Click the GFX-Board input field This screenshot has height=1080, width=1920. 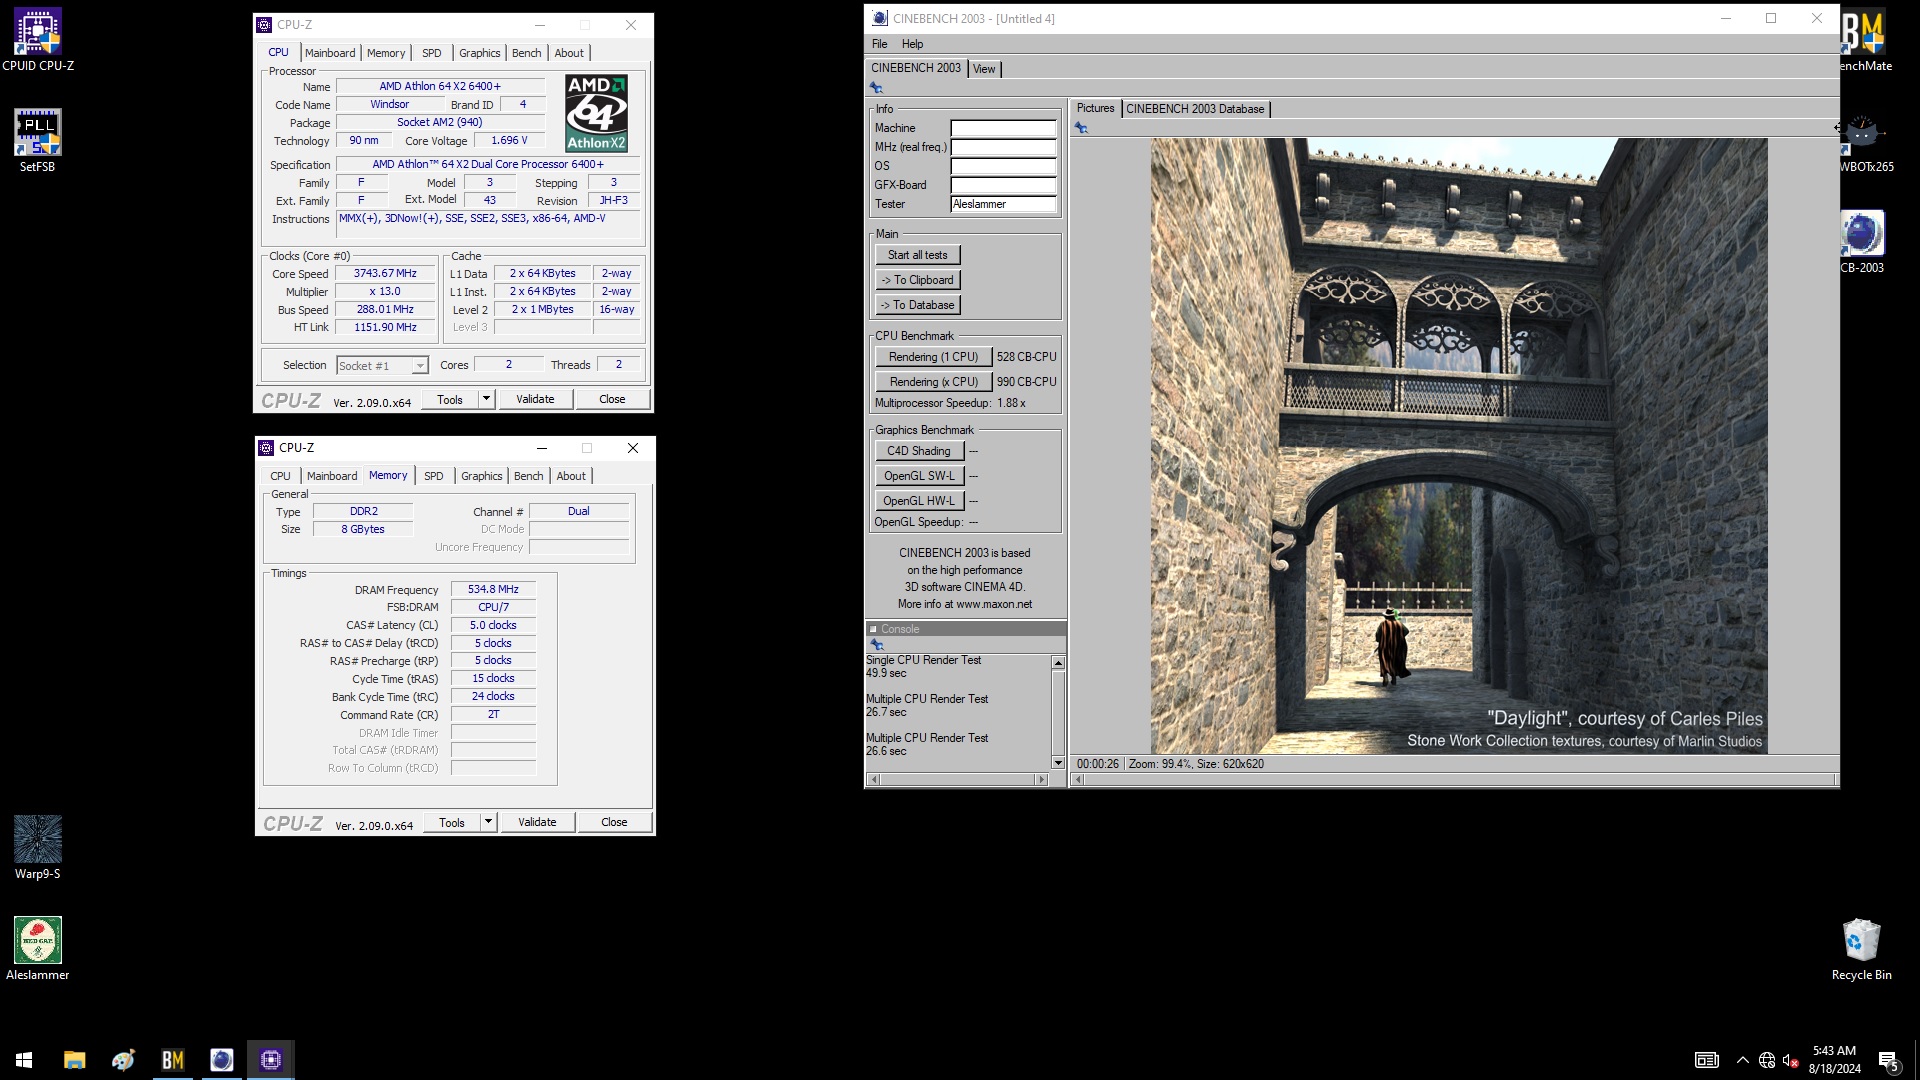1003,185
